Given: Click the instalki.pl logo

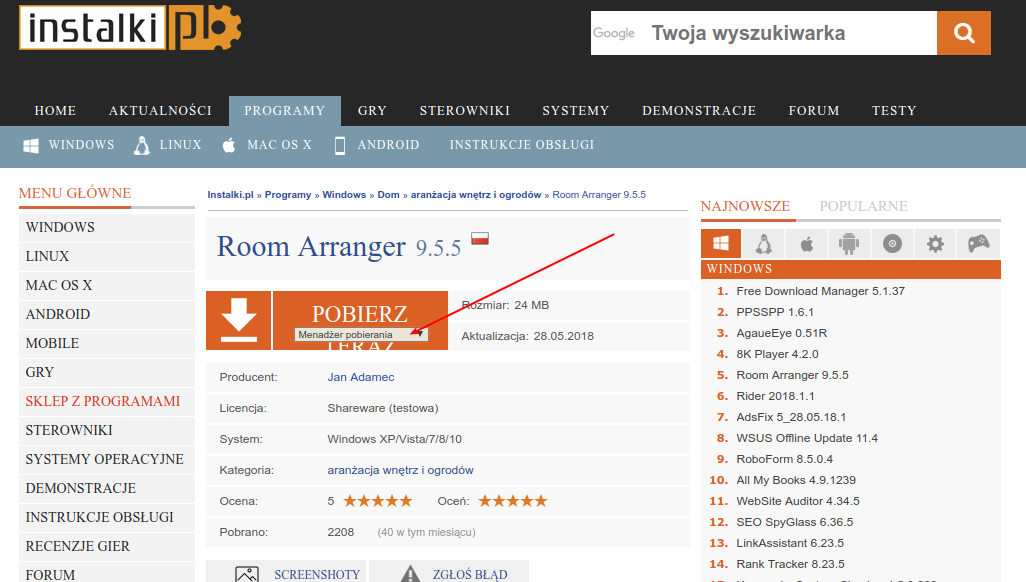Looking at the screenshot, I should (x=130, y=27).
